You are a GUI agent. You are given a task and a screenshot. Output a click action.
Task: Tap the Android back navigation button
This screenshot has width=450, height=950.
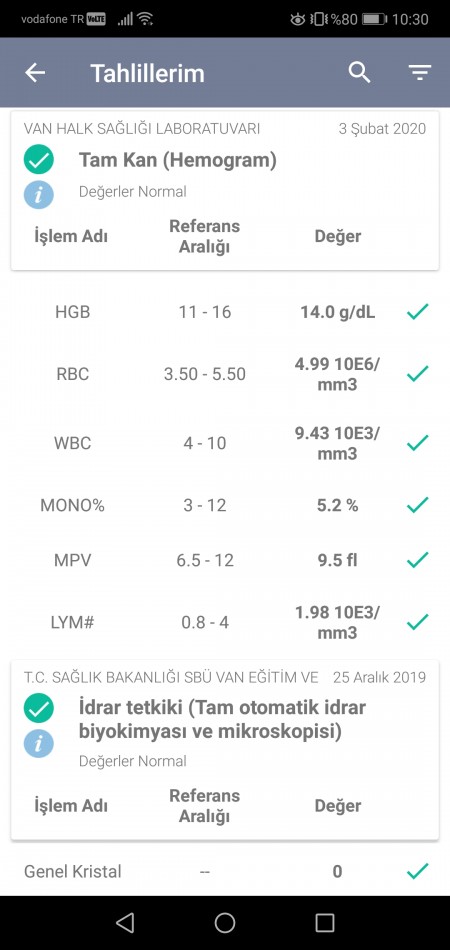125,922
